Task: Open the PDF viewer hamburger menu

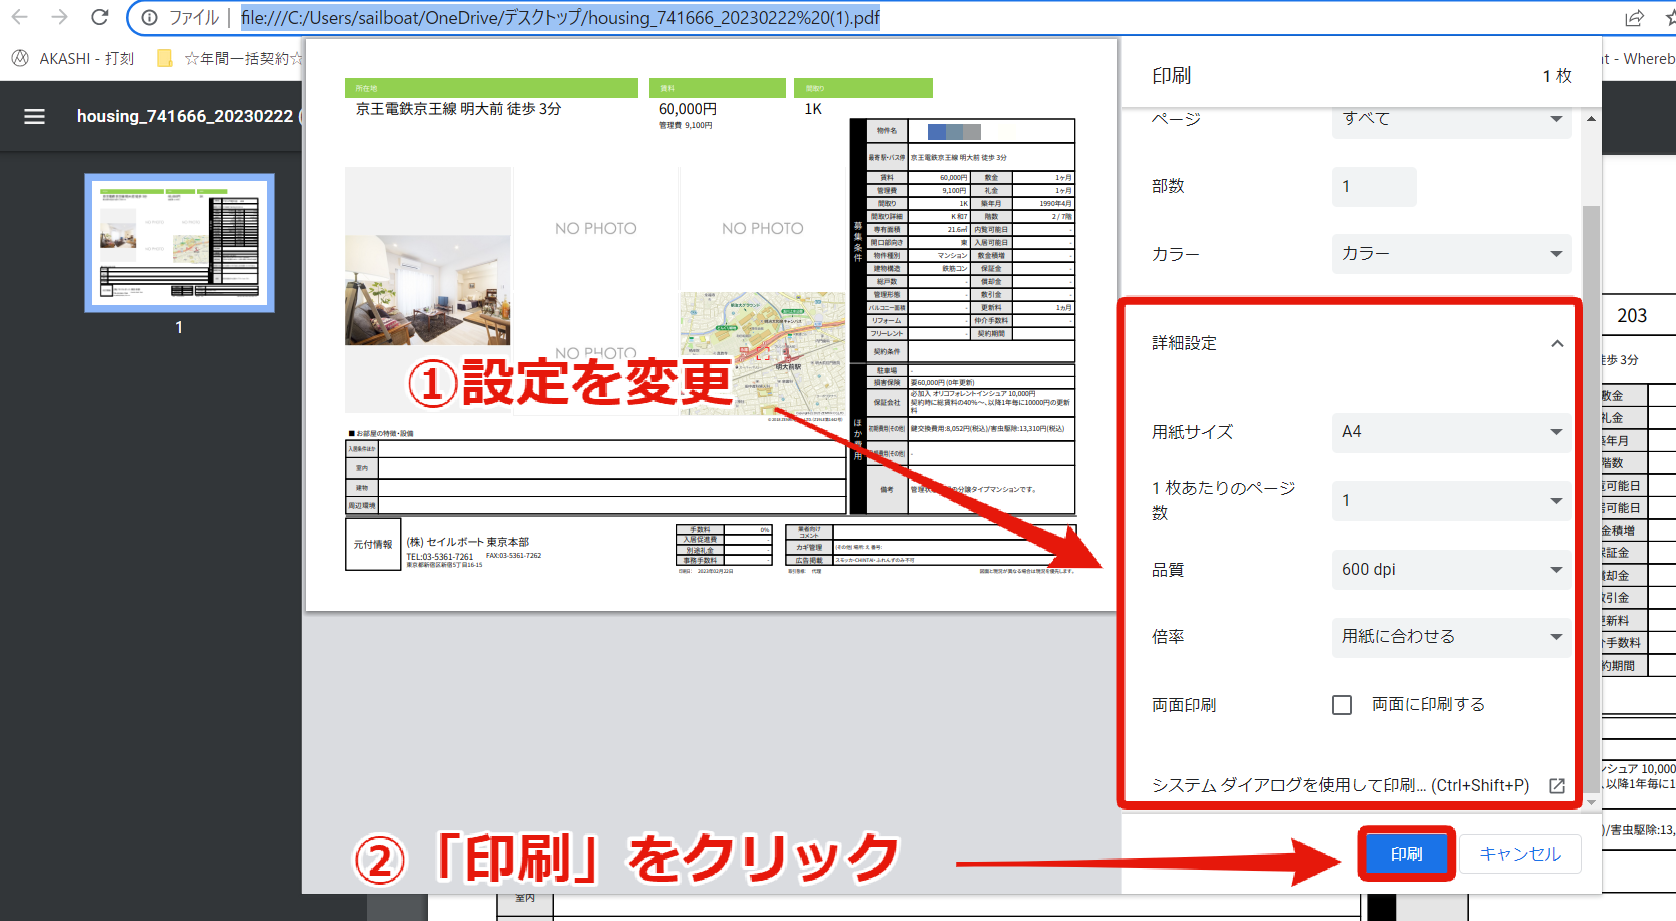Action: coord(35,116)
